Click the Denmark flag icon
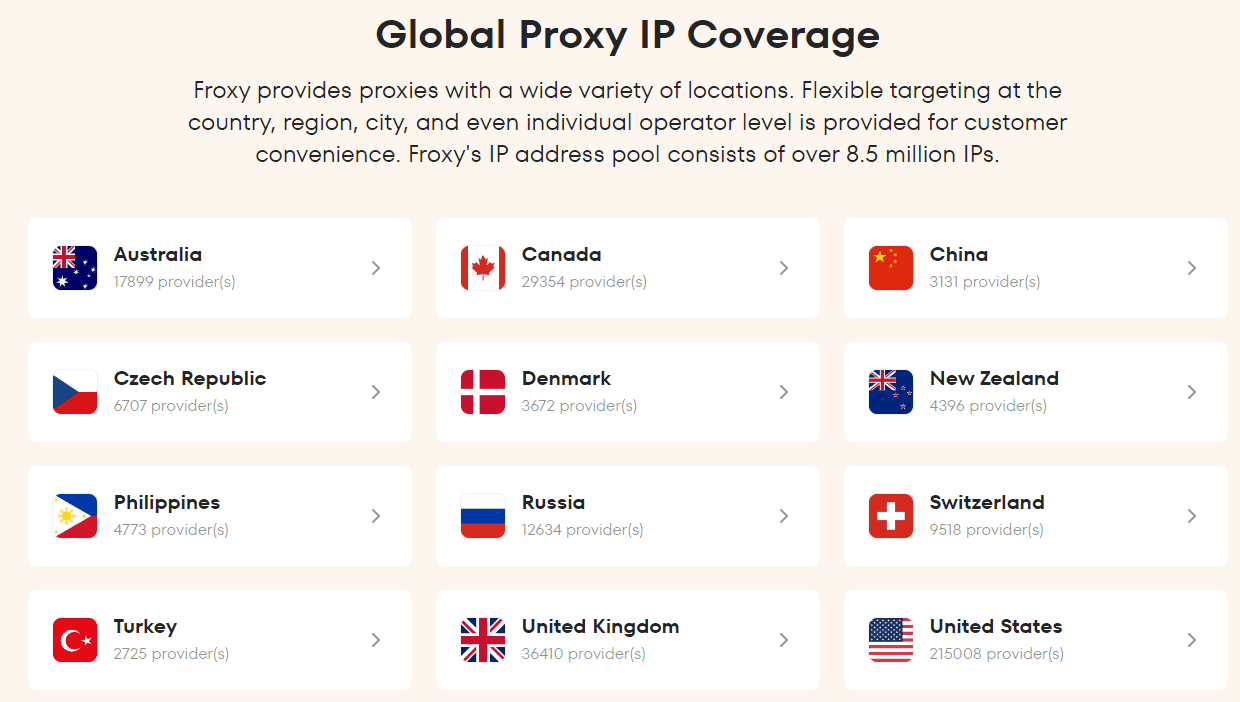 click(483, 392)
